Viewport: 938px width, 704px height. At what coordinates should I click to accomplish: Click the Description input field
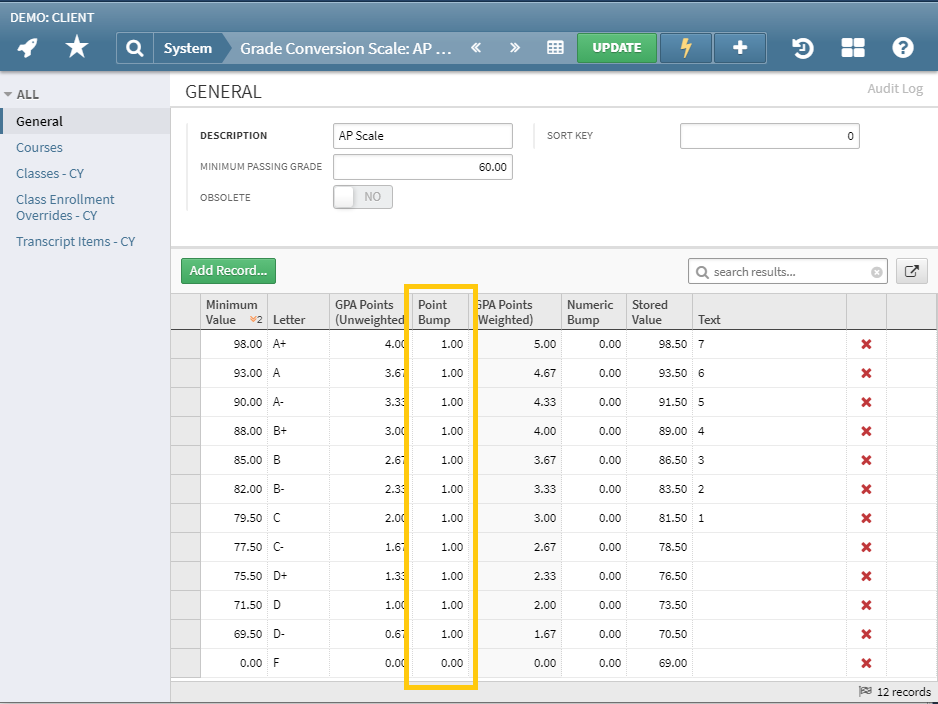coord(422,136)
